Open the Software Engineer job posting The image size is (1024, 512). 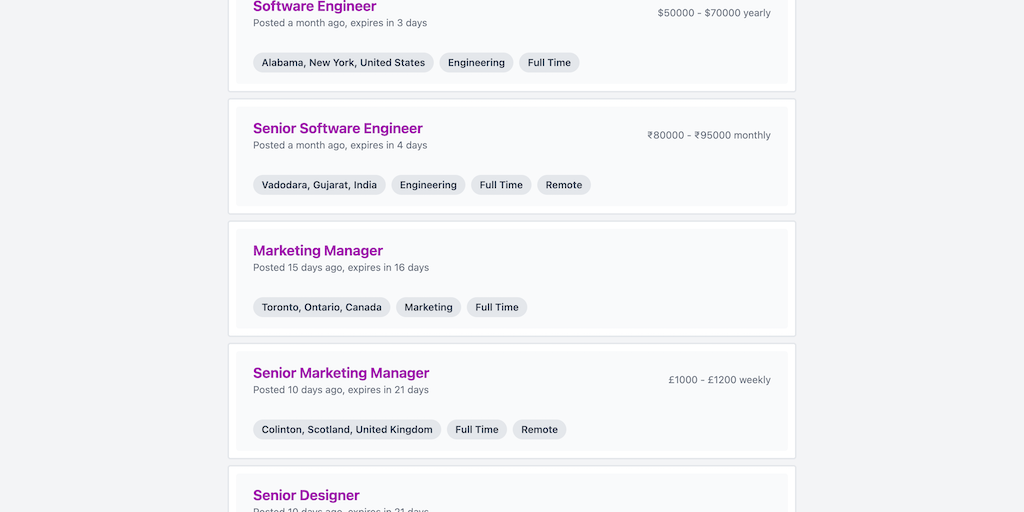(314, 7)
